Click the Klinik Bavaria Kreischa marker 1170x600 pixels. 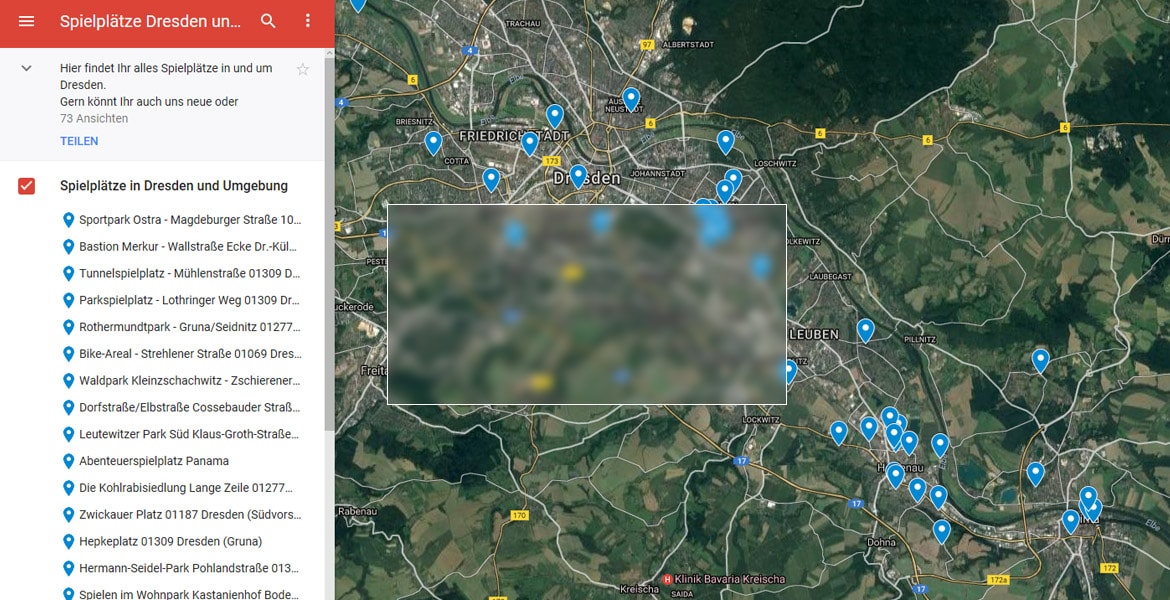[x=668, y=579]
